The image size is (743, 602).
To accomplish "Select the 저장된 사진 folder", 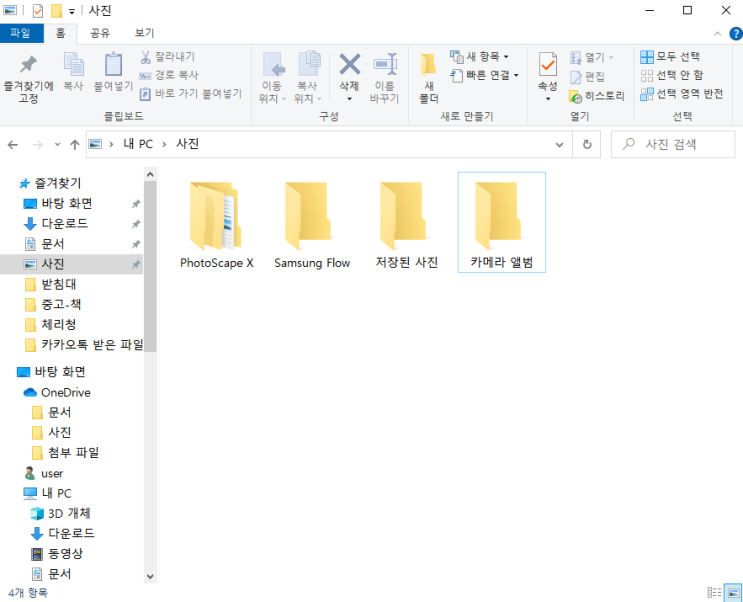I will (407, 223).
